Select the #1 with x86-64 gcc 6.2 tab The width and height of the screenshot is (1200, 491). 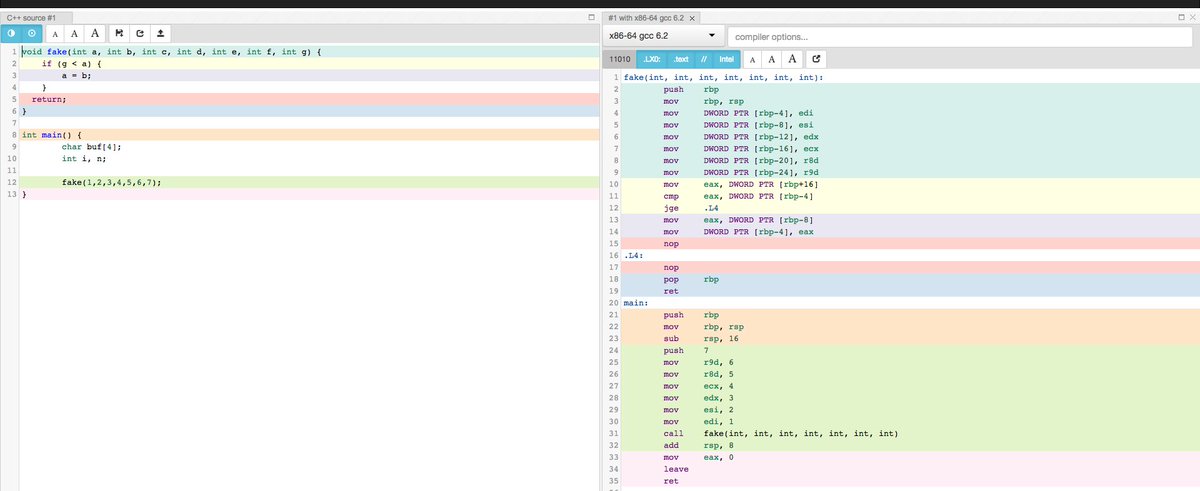(652, 18)
